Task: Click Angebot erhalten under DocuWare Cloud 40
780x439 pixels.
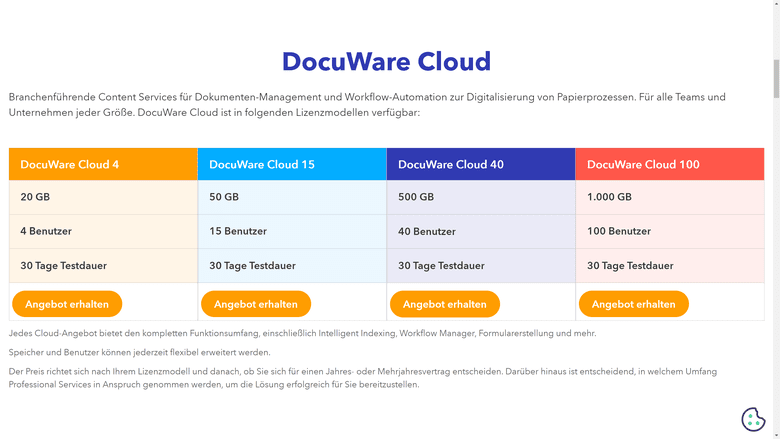Action: click(445, 304)
